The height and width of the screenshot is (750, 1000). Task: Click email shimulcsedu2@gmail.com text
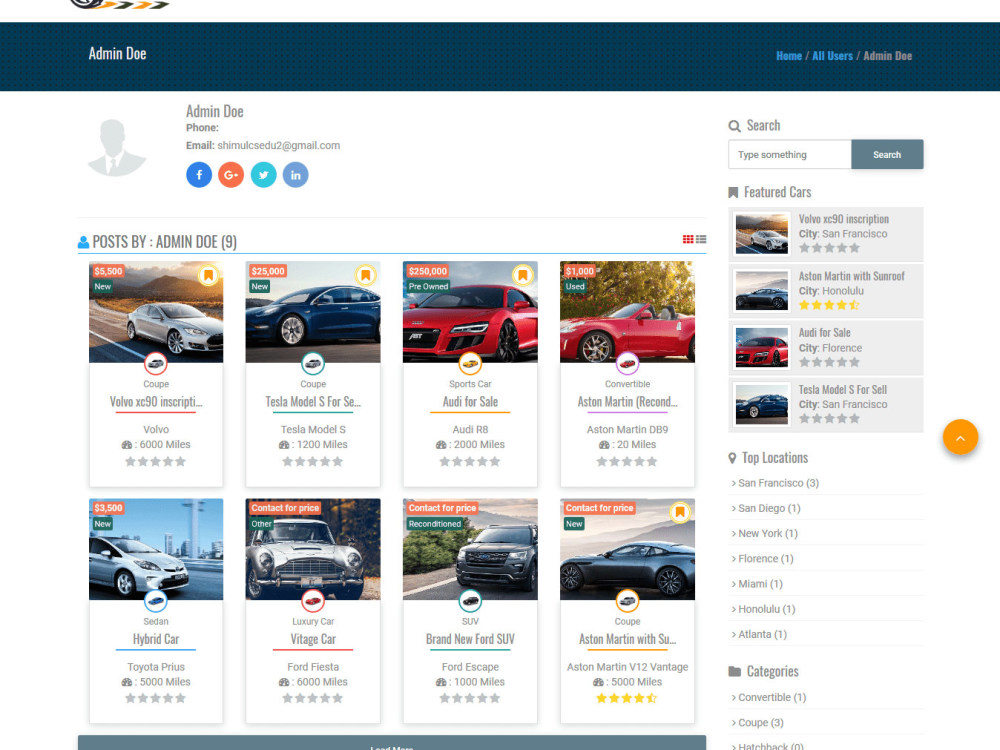[x=279, y=145]
